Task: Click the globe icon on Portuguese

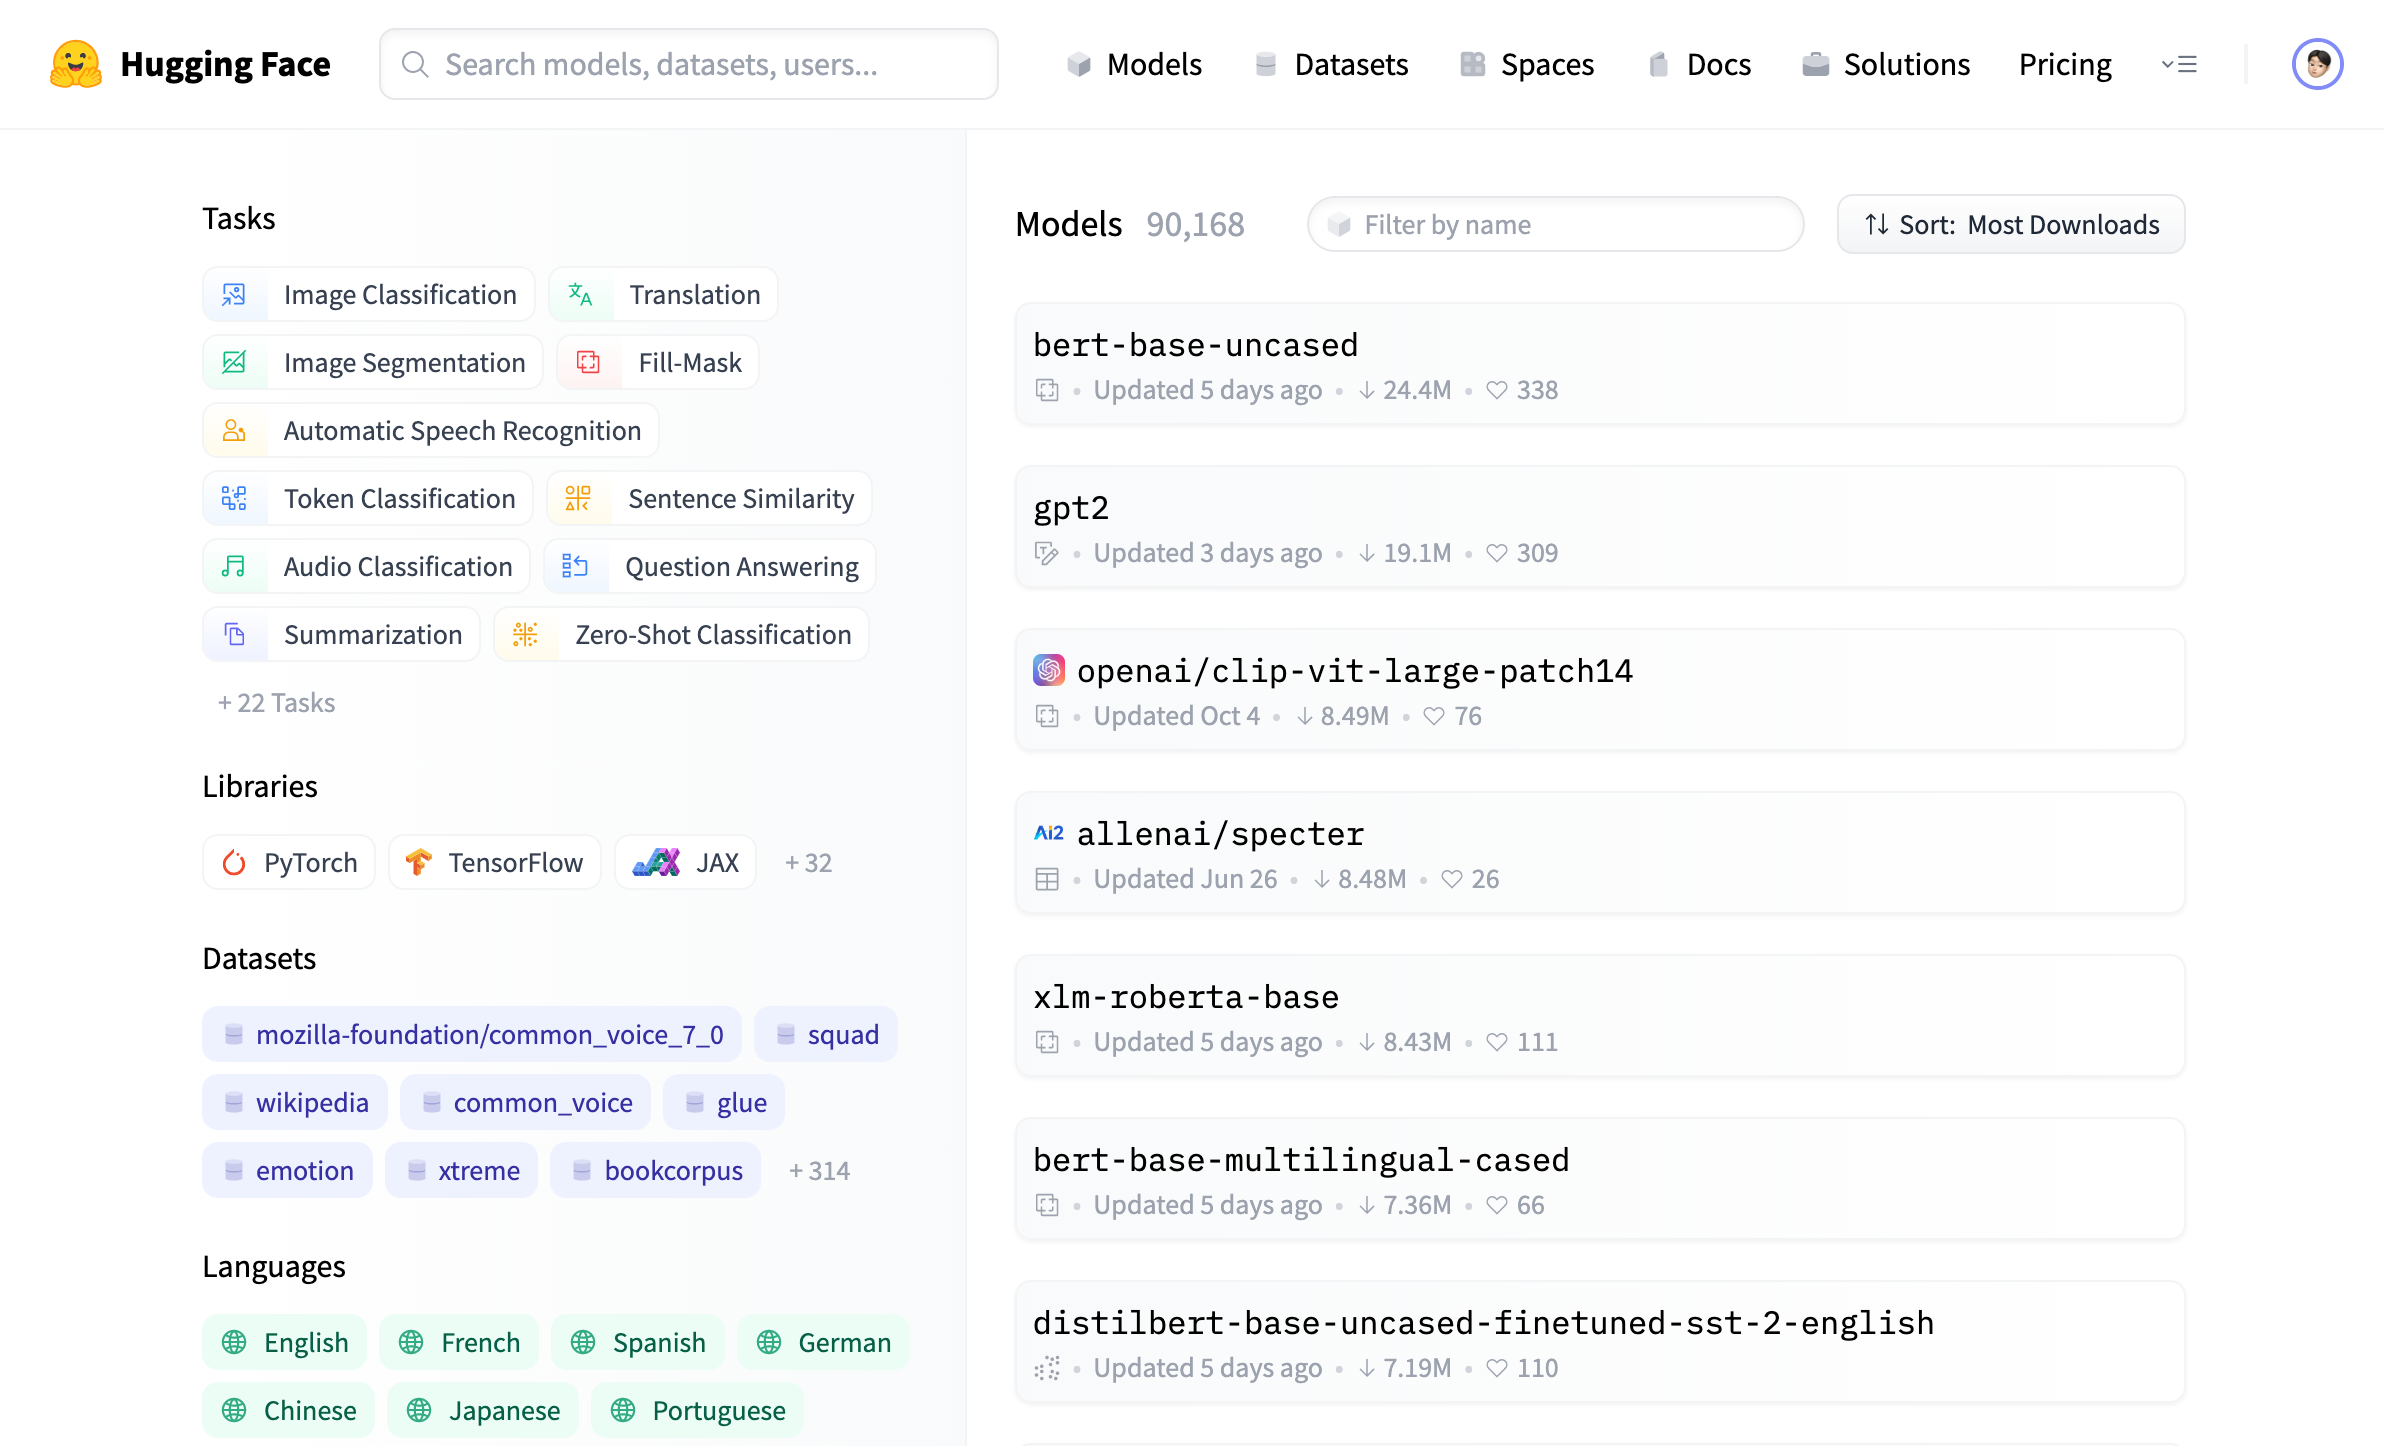Action: coord(623,1411)
